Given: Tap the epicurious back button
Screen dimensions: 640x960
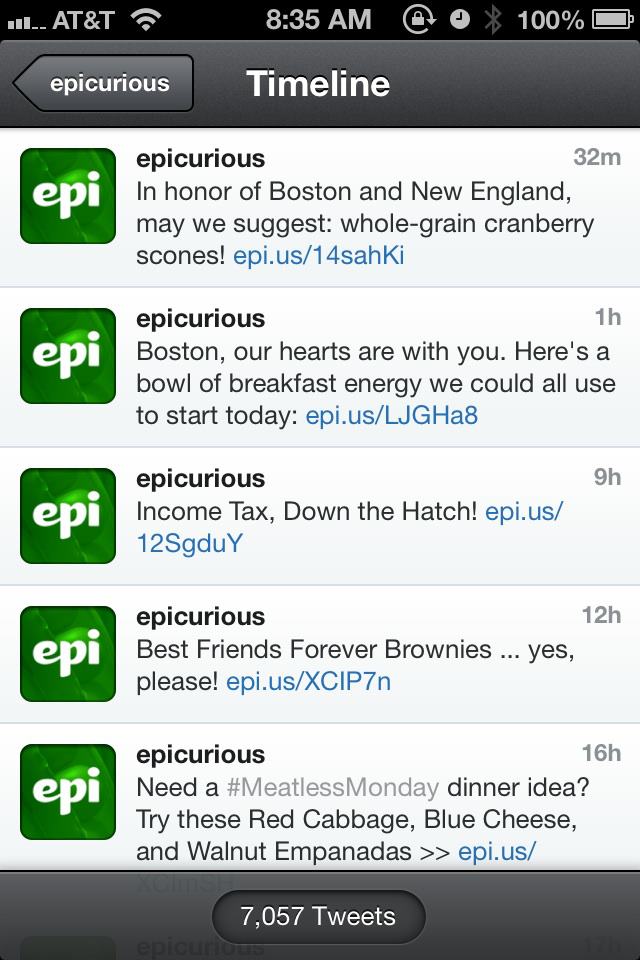Looking at the screenshot, I should pos(104,83).
